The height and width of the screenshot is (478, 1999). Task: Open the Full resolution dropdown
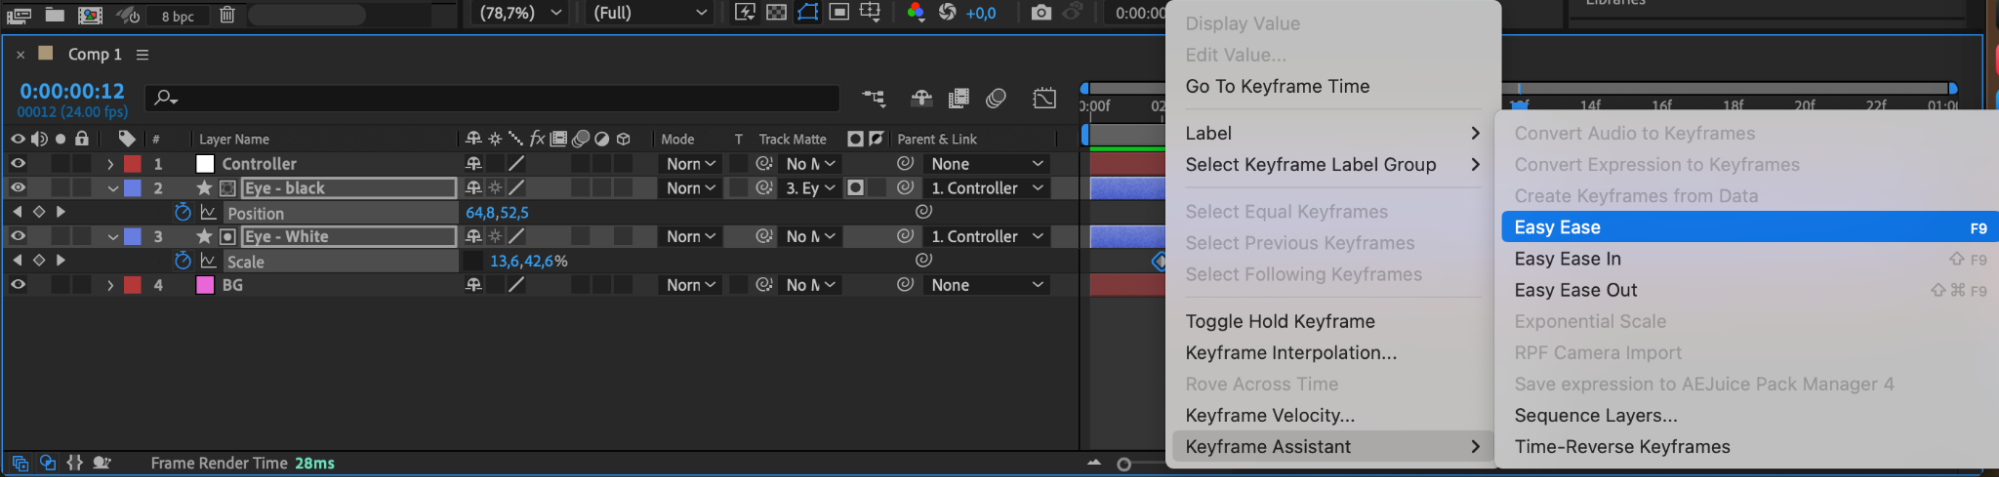pyautogui.click(x=649, y=13)
